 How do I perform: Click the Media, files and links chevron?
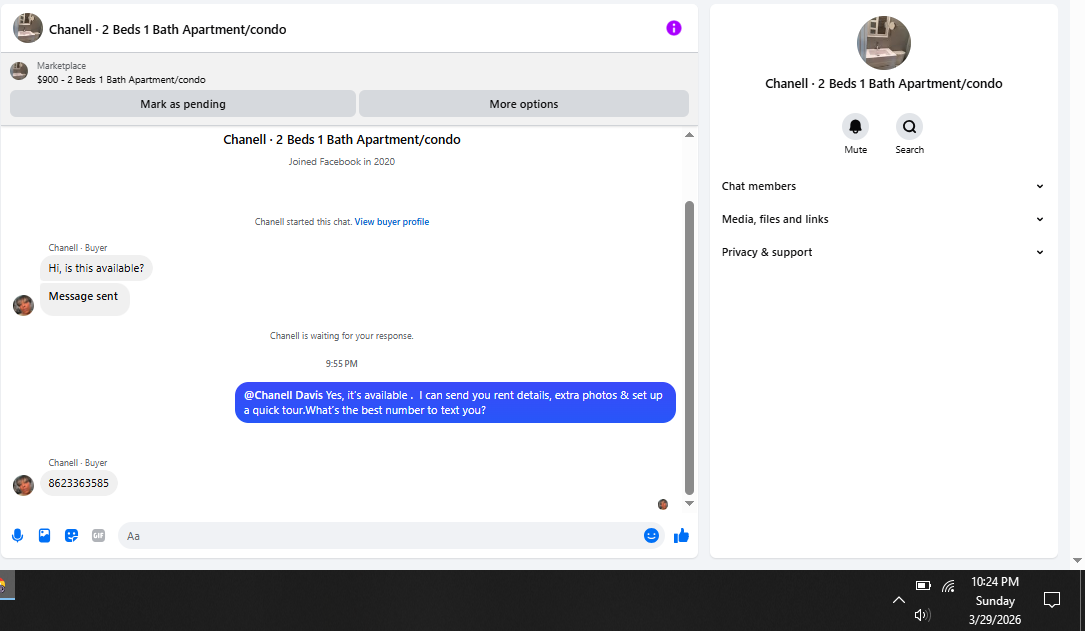(x=1039, y=219)
